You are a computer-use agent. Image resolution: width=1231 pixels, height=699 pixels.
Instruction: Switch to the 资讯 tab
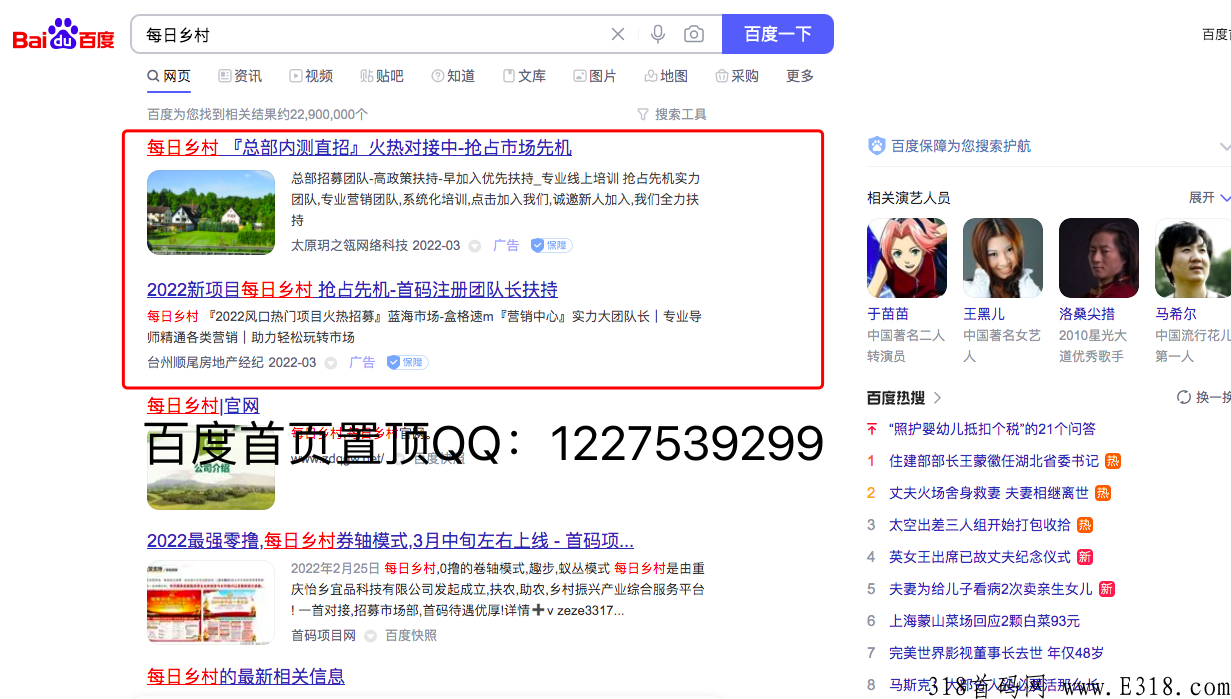tap(240, 76)
